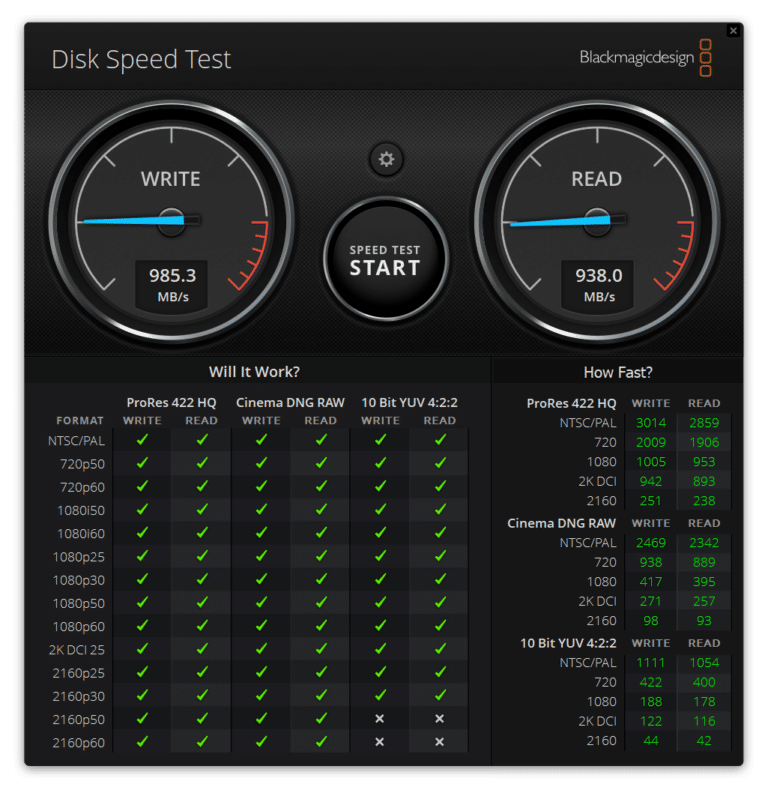Click the 2469 Cinema DNG NTSC/PAL write value
Viewport: 768px width, 793px height.
pos(651,543)
